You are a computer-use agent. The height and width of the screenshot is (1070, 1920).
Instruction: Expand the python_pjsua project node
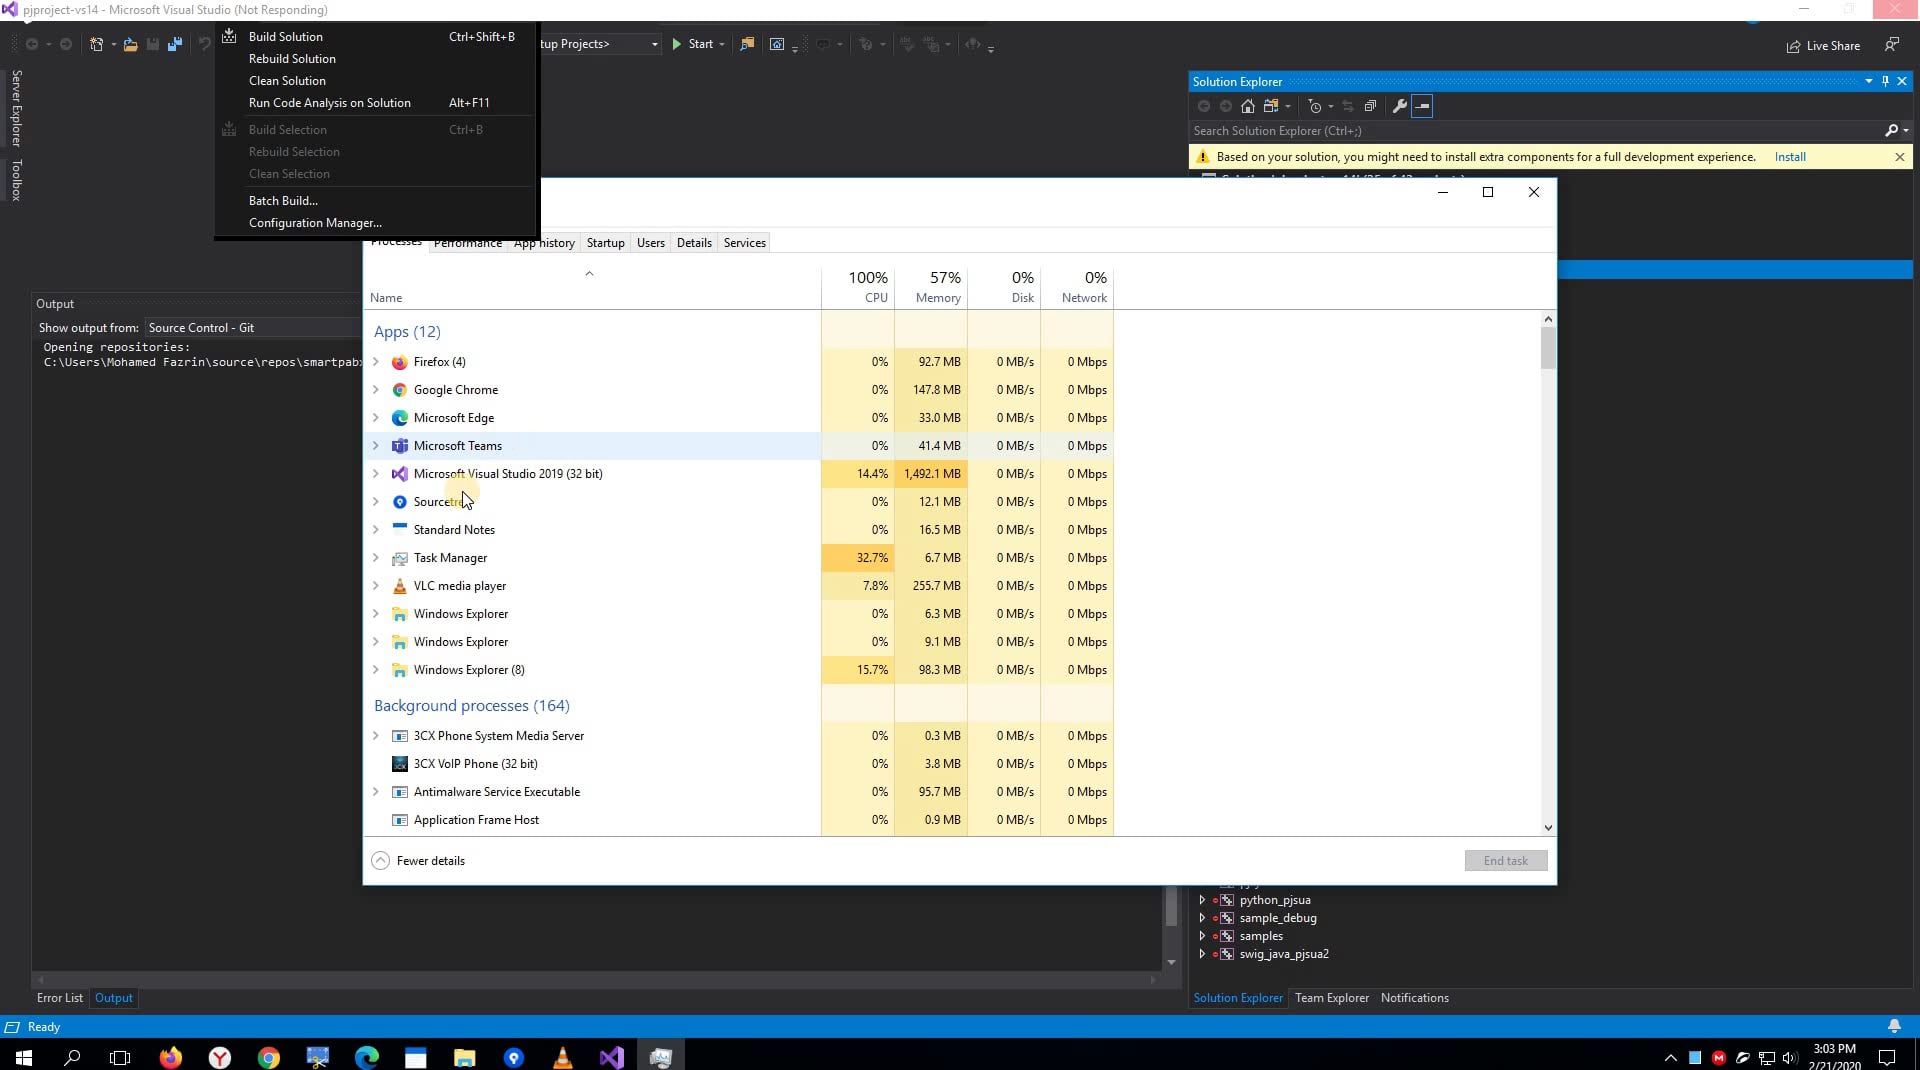click(1202, 900)
